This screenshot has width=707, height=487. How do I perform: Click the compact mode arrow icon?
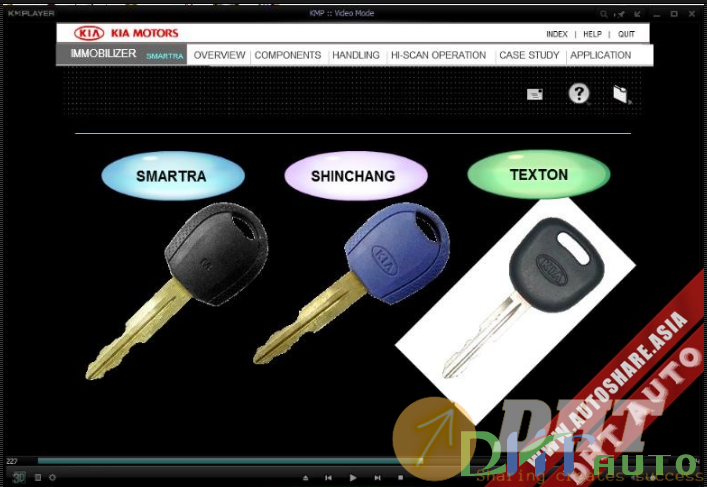tap(638, 14)
